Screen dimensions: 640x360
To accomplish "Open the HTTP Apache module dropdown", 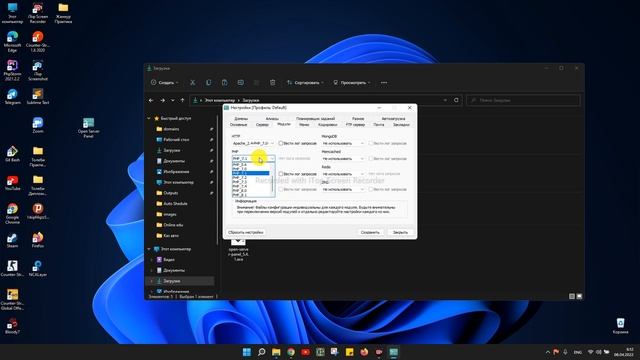I will (253, 143).
